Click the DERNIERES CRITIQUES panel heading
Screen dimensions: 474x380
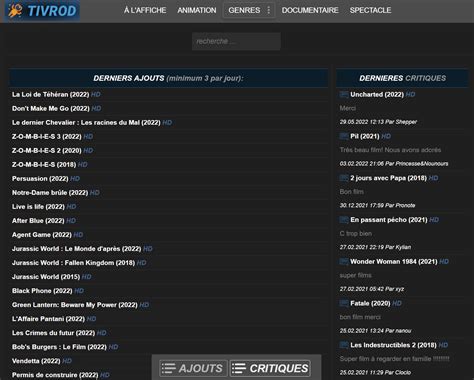[402, 78]
